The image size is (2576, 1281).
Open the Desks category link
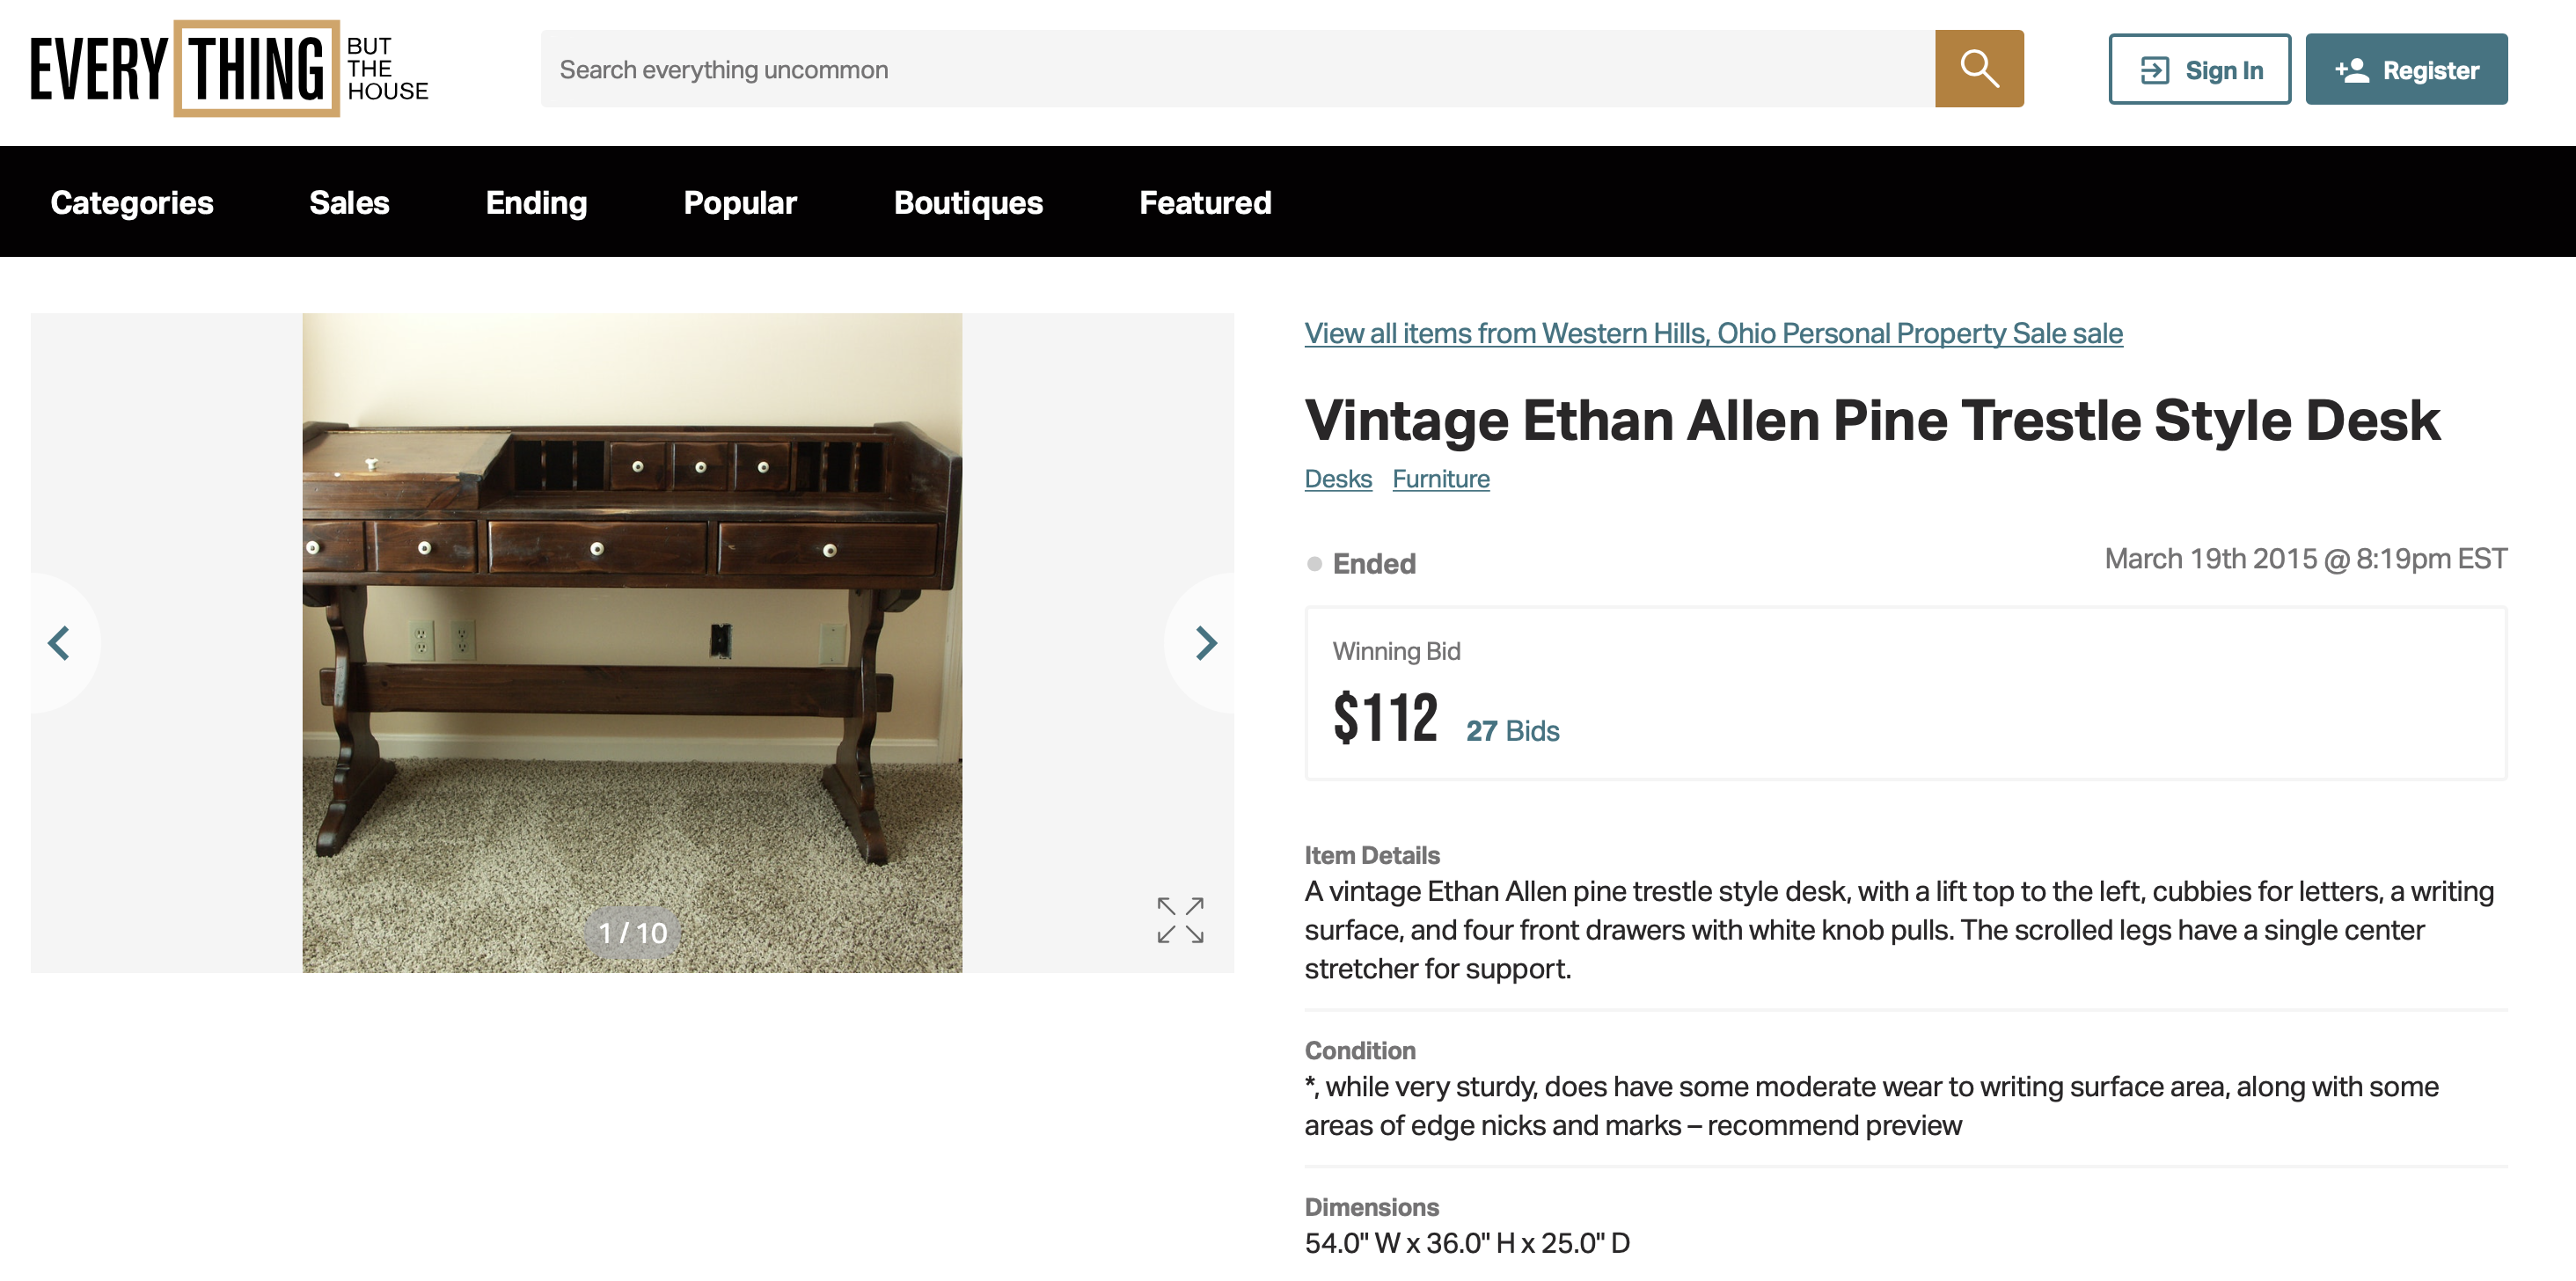[1338, 479]
